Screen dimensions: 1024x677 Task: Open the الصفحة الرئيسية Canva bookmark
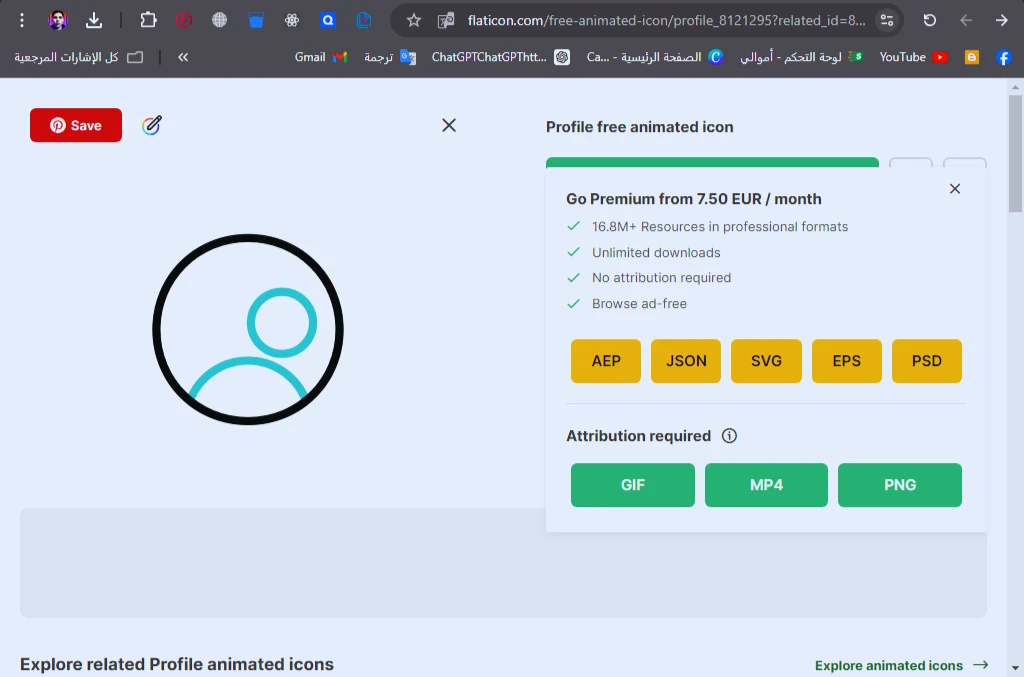click(x=655, y=57)
